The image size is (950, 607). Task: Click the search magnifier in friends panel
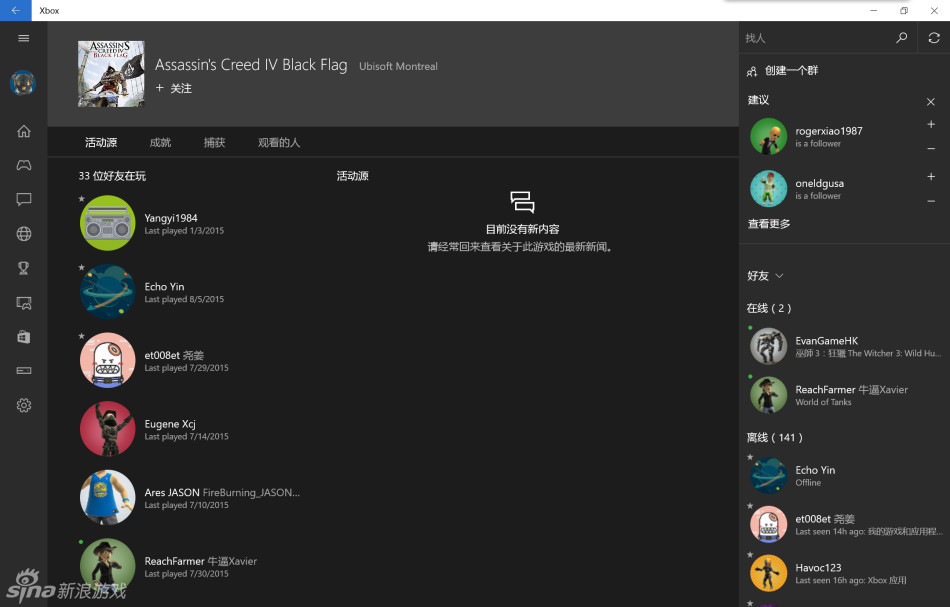[901, 38]
